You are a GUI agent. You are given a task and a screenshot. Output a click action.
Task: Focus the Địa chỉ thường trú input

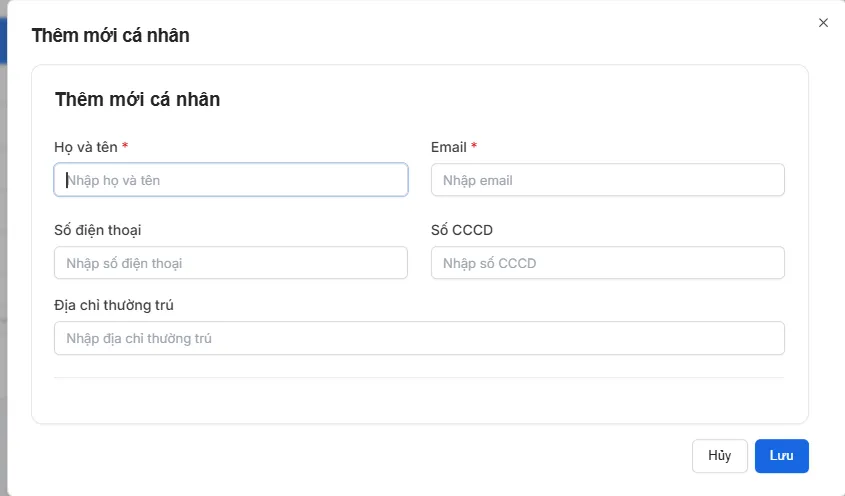point(419,338)
